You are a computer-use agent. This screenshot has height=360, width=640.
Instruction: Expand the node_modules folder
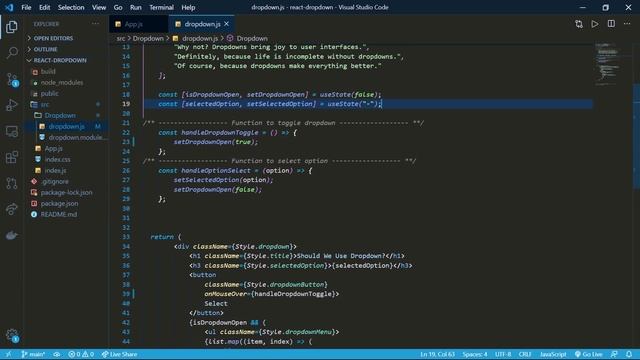62,82
